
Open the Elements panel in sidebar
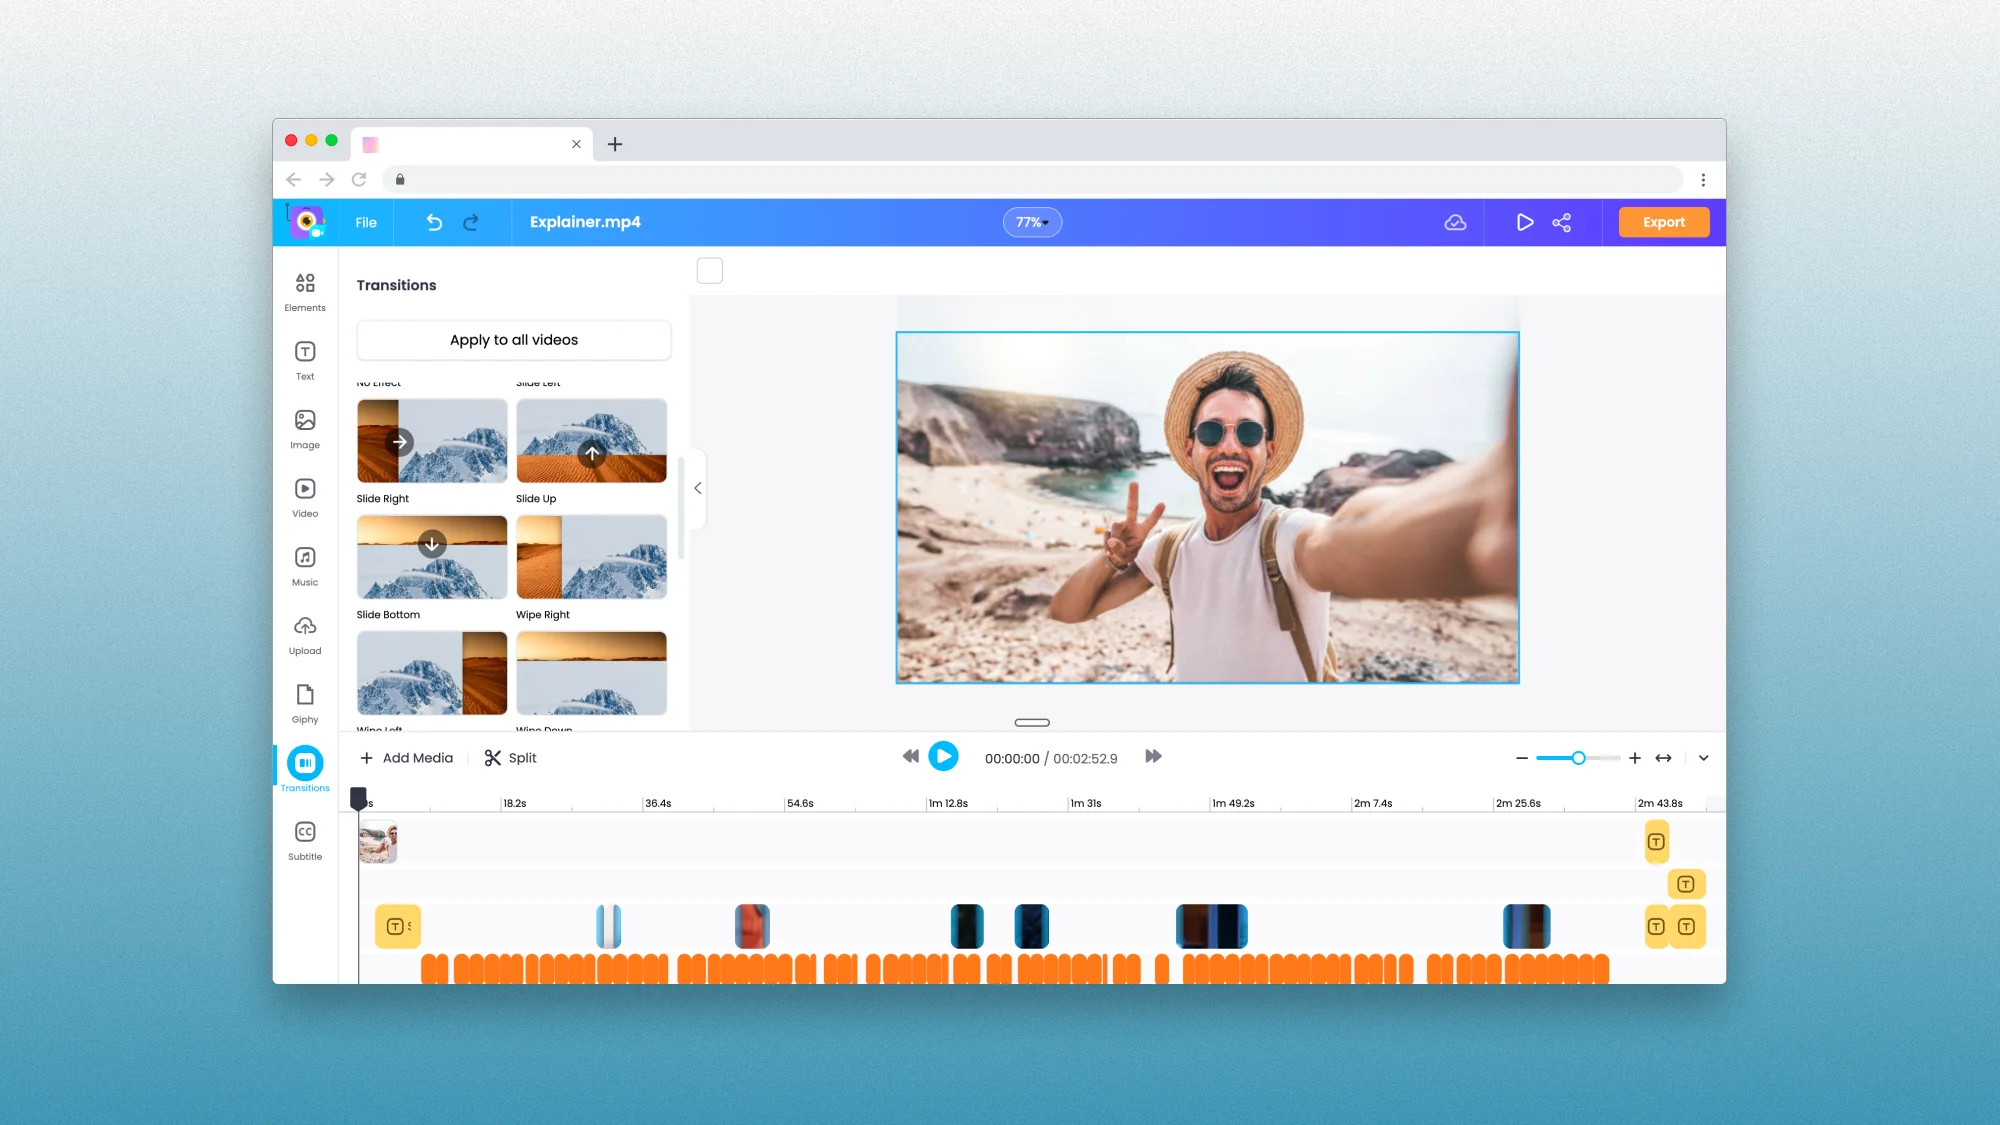click(305, 291)
